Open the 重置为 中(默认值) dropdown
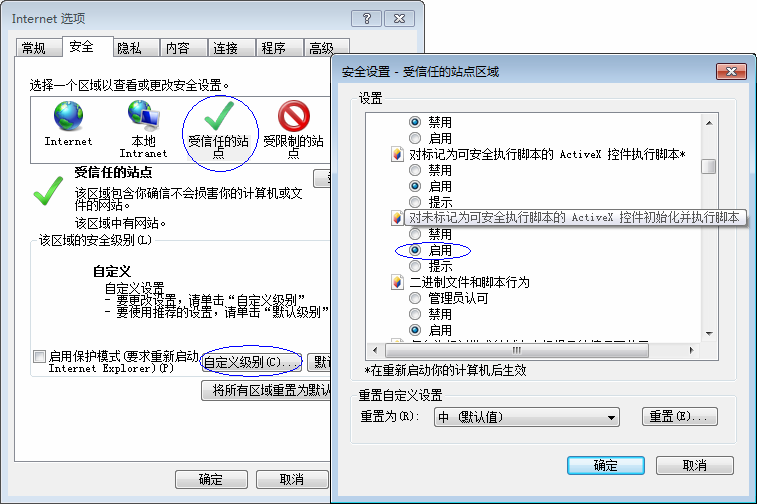757x504 pixels. pyautogui.click(x=527, y=417)
